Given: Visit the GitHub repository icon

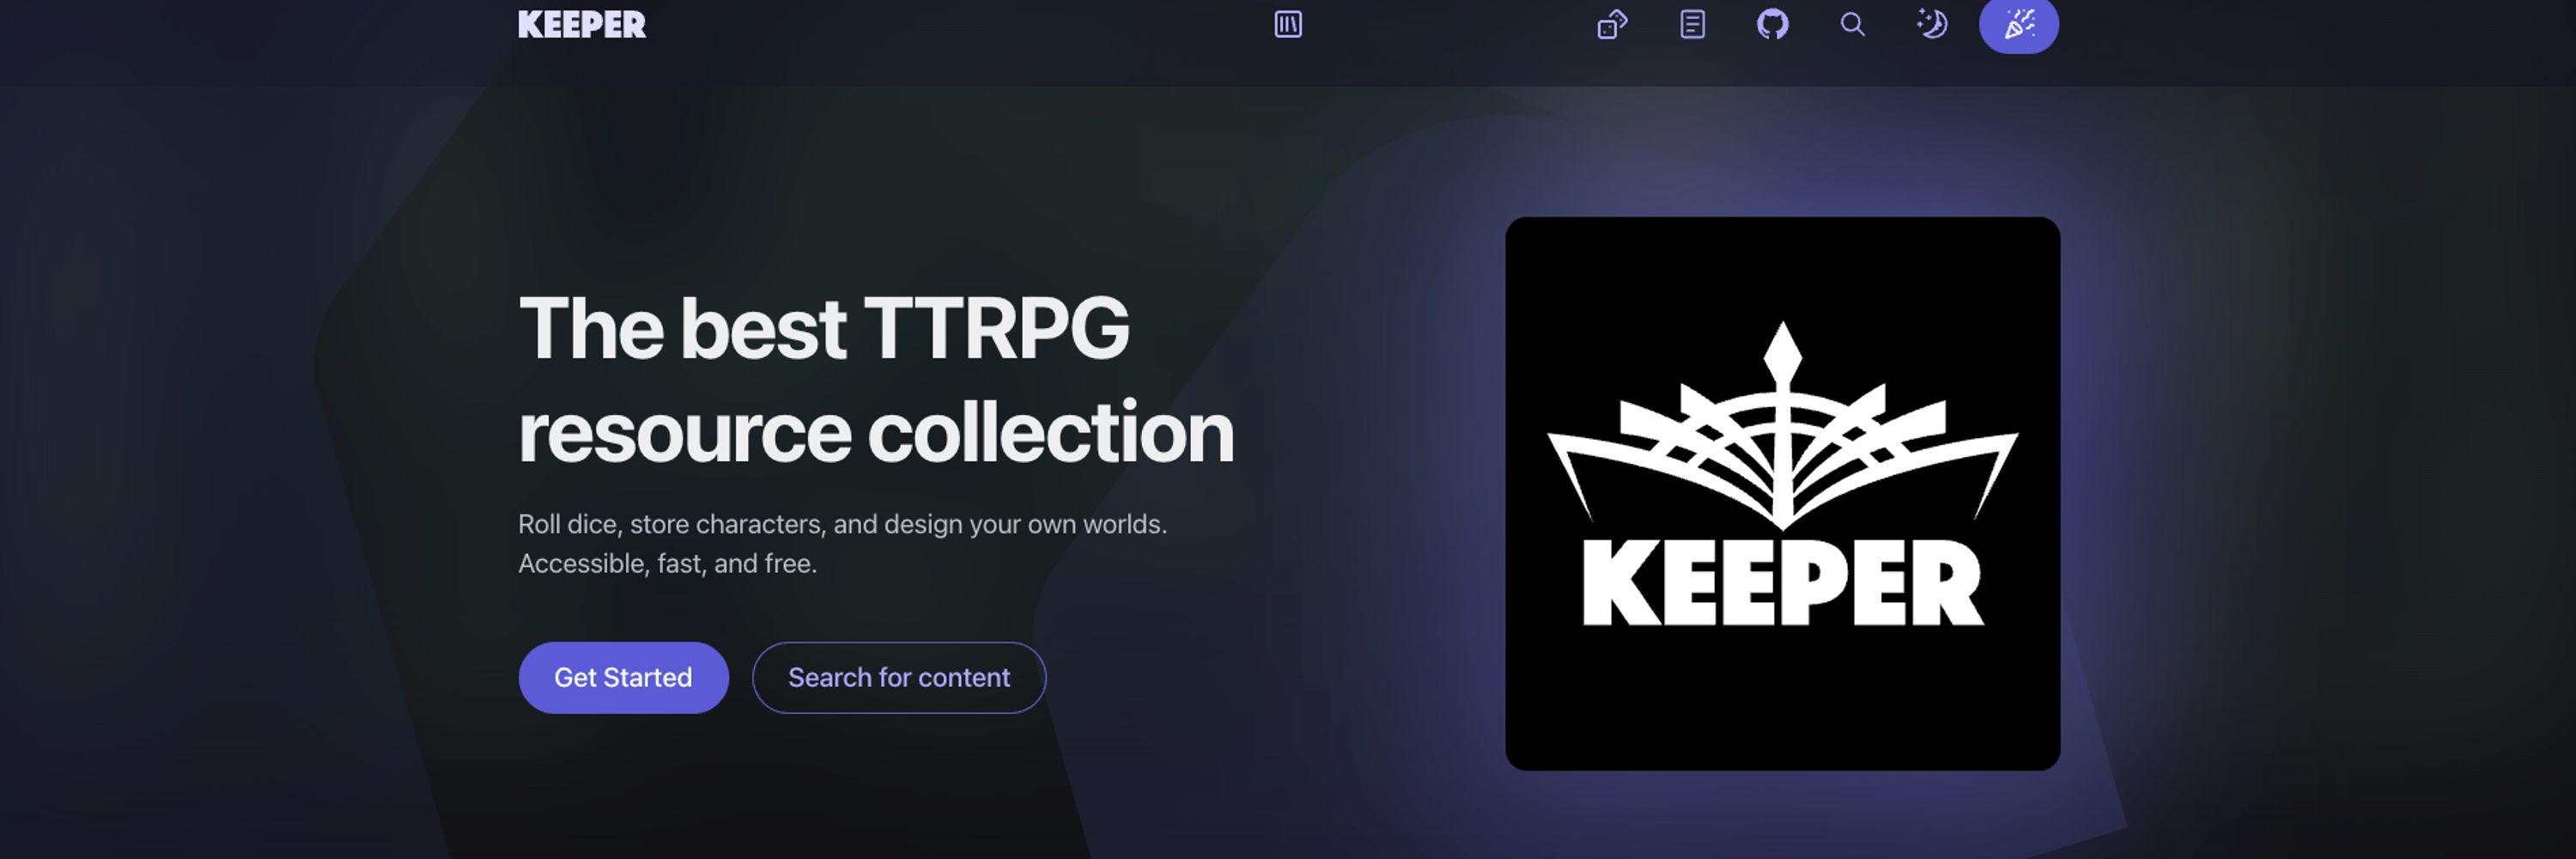Looking at the screenshot, I should [1772, 24].
